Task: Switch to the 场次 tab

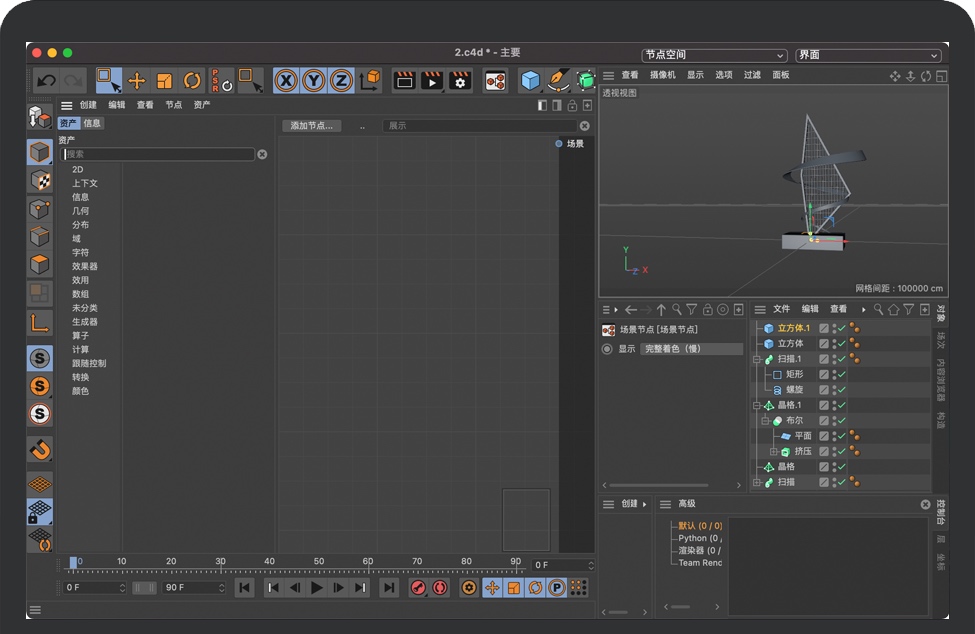Action: point(941,341)
